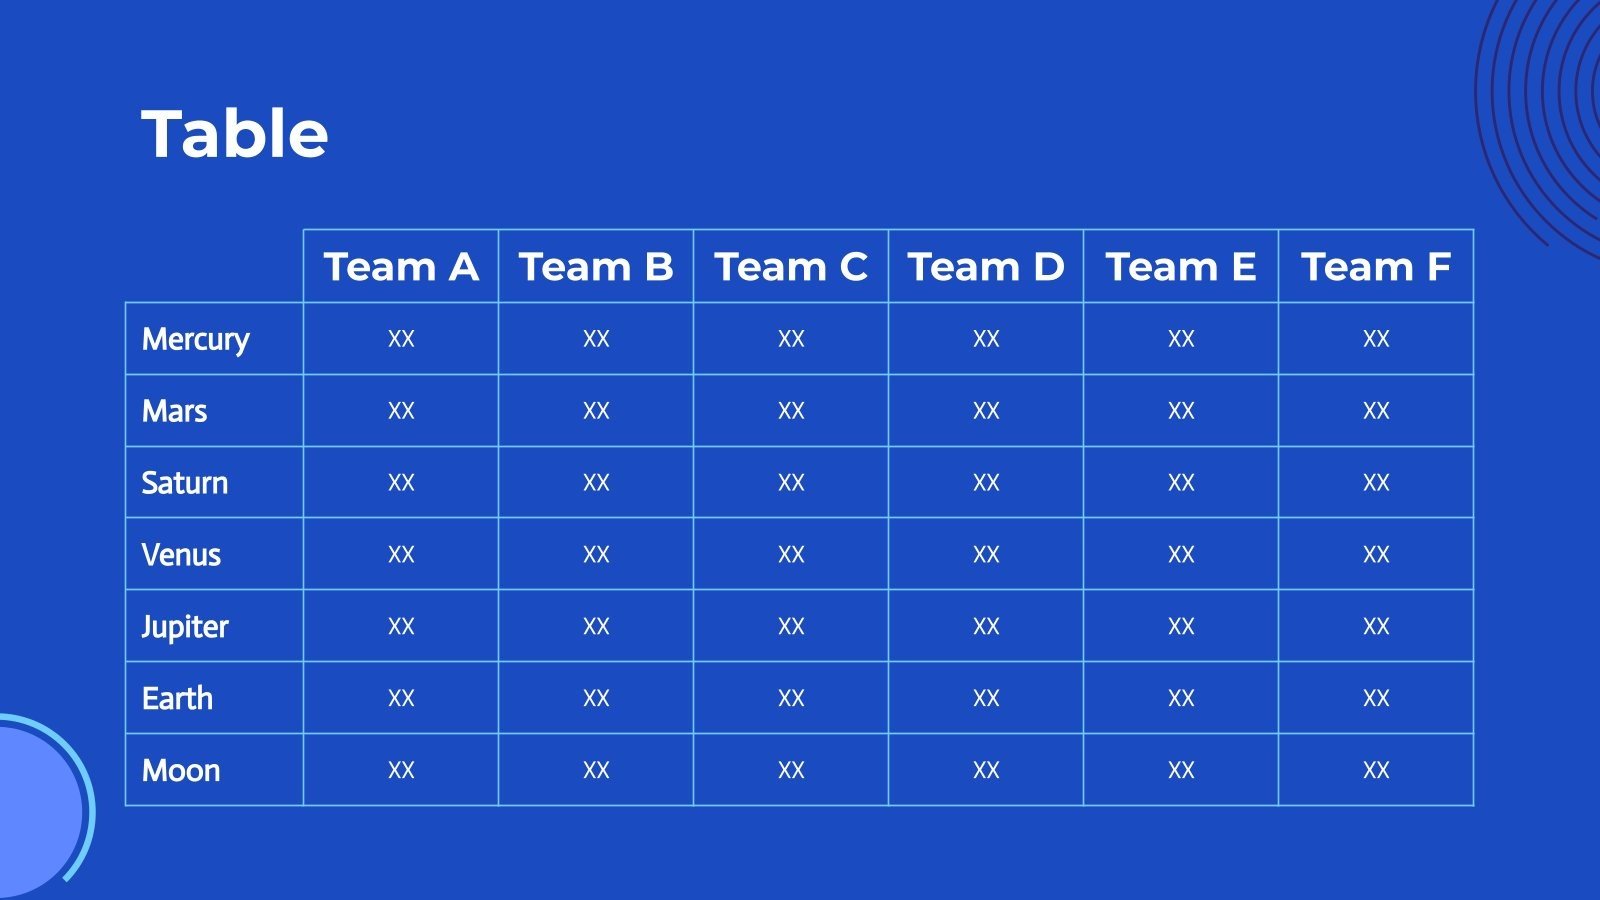
Task: Click the Moon row label
Action: point(181,770)
